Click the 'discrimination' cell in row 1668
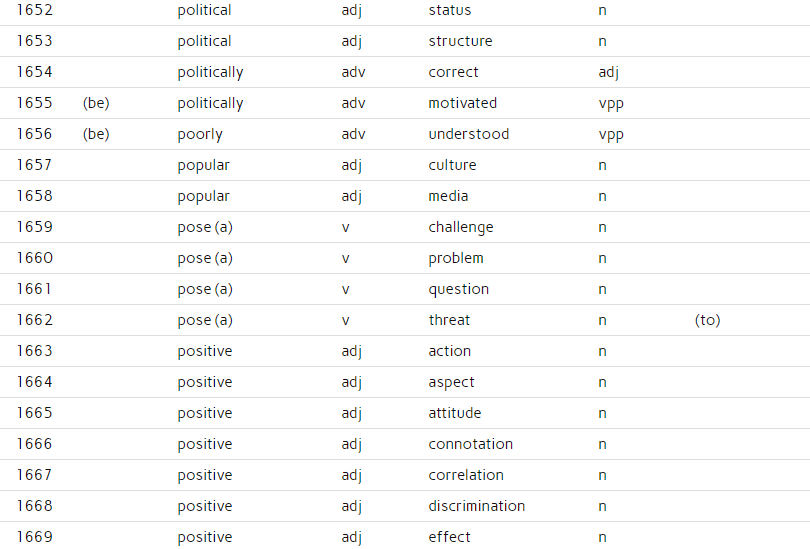The width and height of the screenshot is (810, 549). [476, 506]
